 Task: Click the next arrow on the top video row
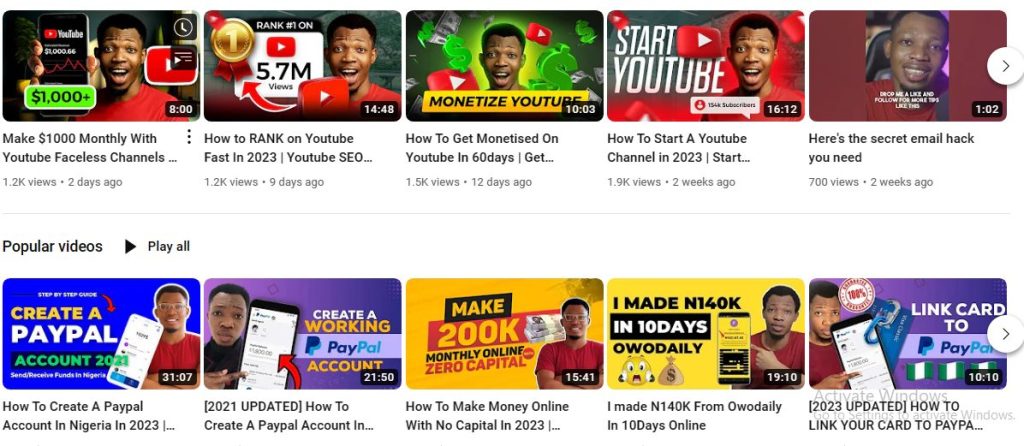coord(1005,66)
